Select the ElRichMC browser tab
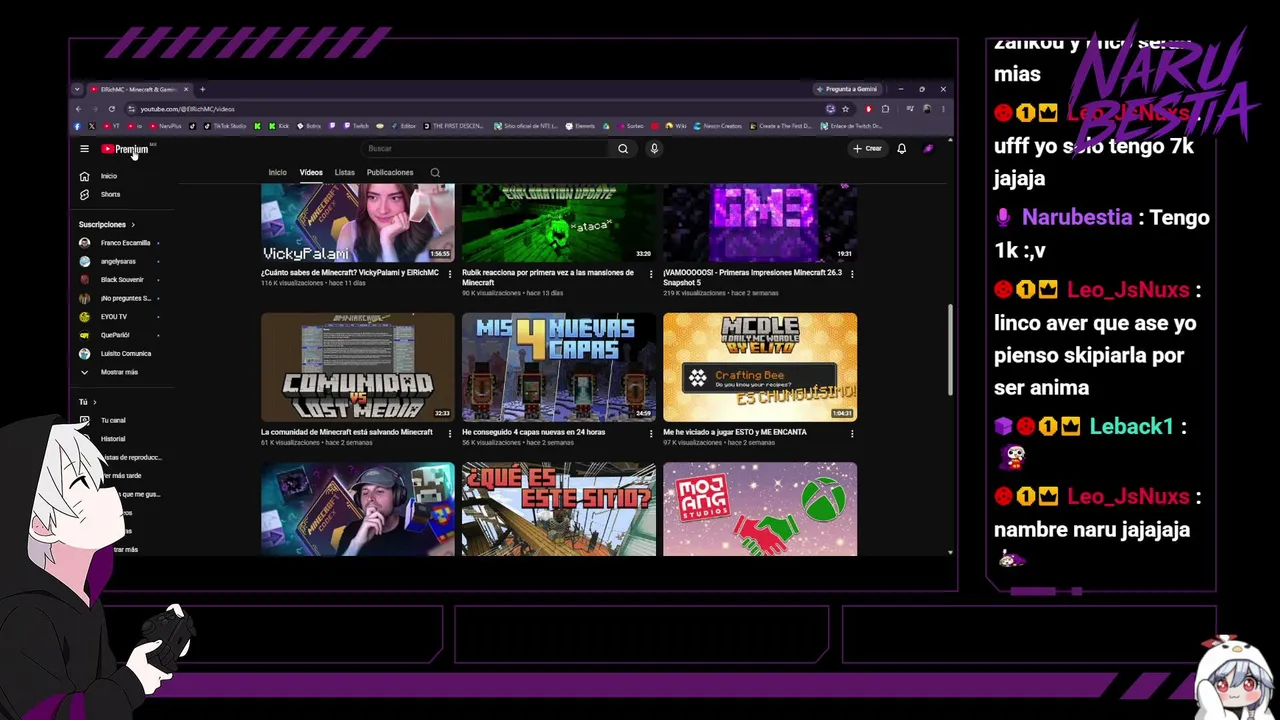 pos(138,89)
